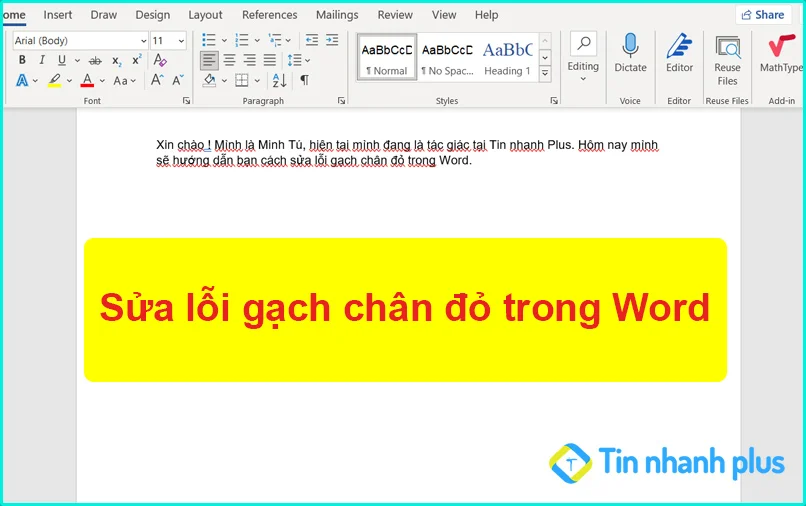Toggle subscript formatting
Image resolution: width=806 pixels, height=506 pixels.
(117, 61)
